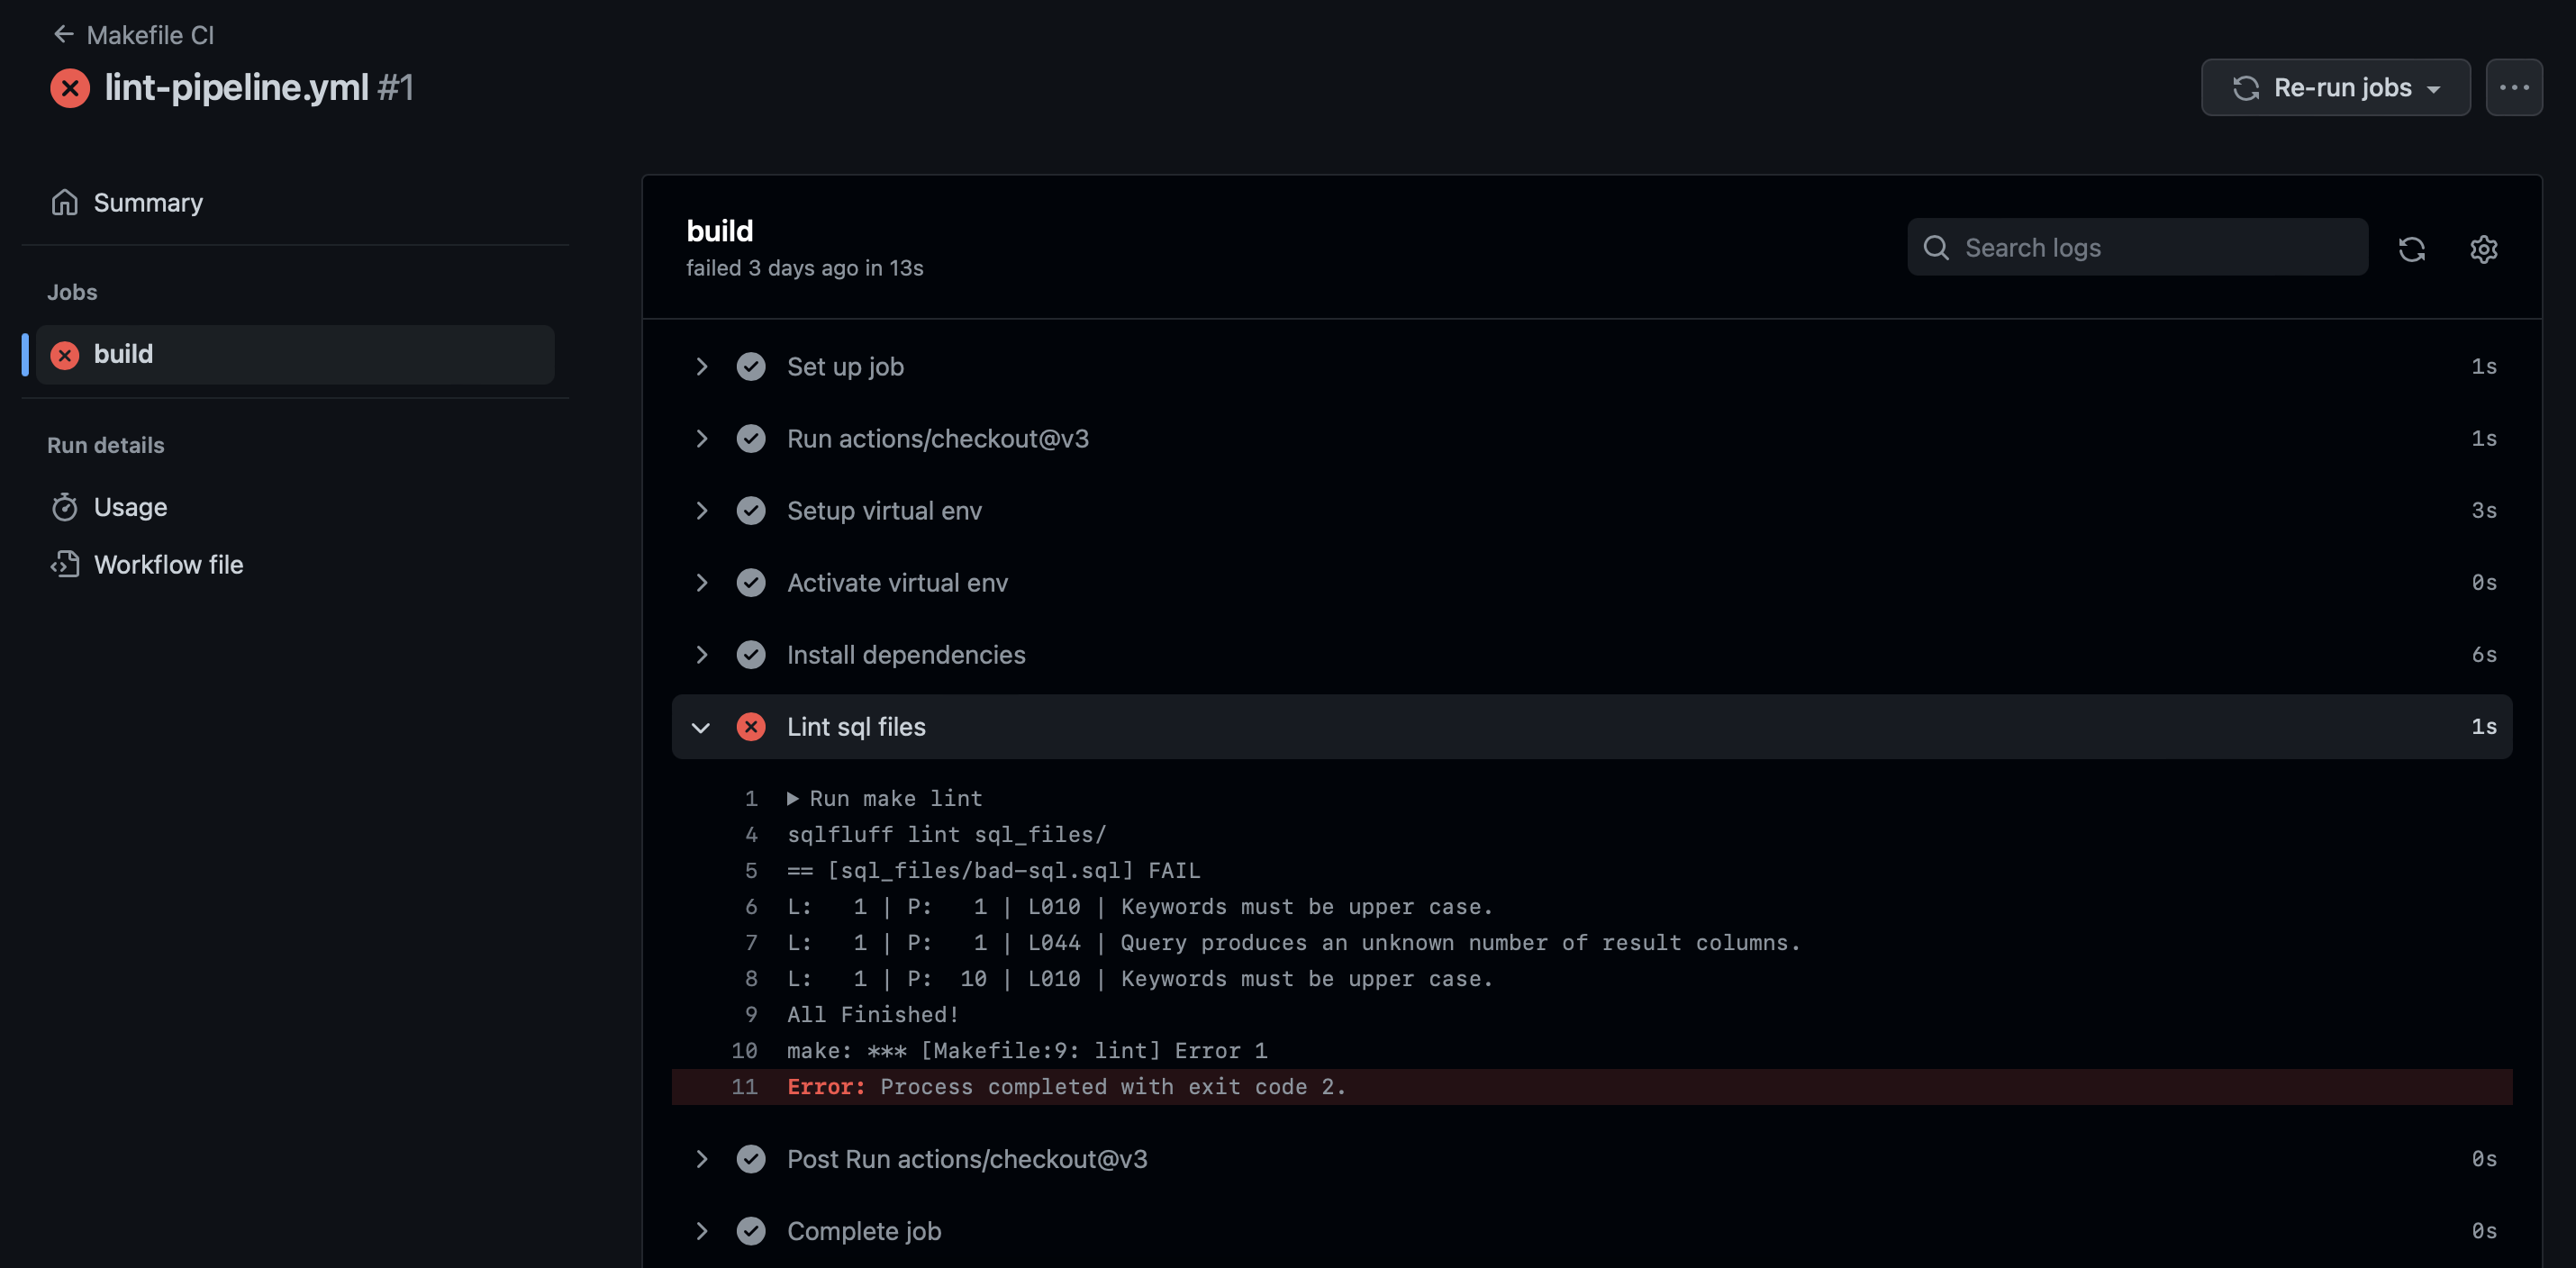The width and height of the screenshot is (2576, 1268).
Task: Click the failed icon on sidebar build job
Action: pyautogui.click(x=65, y=355)
